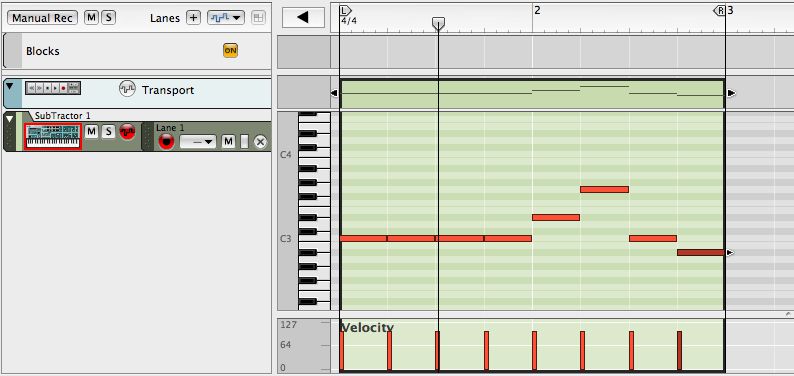Enable record on Lane 1
Image resolution: width=794 pixels, height=376 pixels.
click(166, 142)
